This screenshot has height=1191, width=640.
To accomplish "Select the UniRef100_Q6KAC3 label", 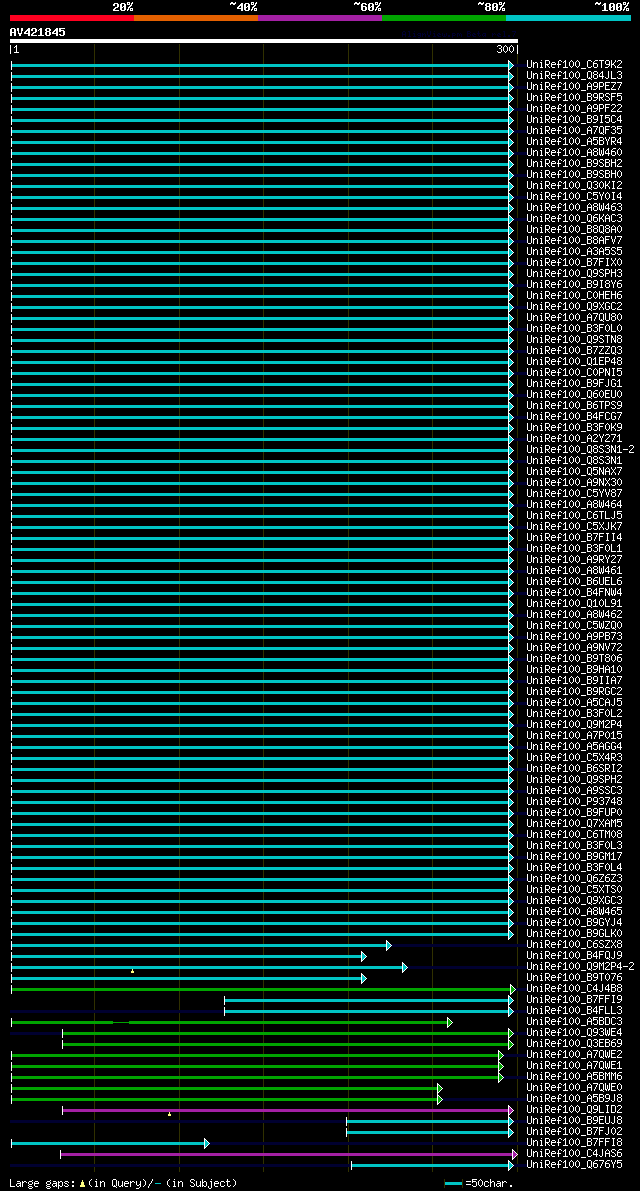I will click(574, 219).
